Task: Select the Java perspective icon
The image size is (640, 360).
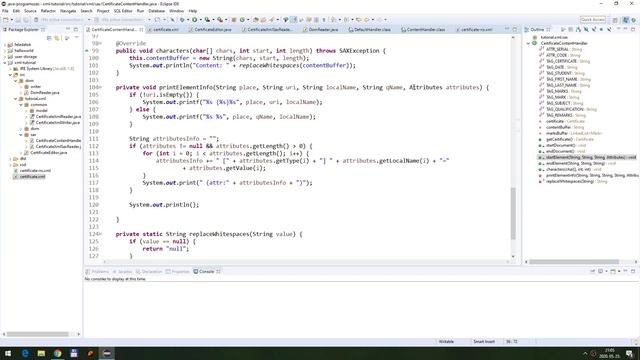Action: click(x=626, y=20)
